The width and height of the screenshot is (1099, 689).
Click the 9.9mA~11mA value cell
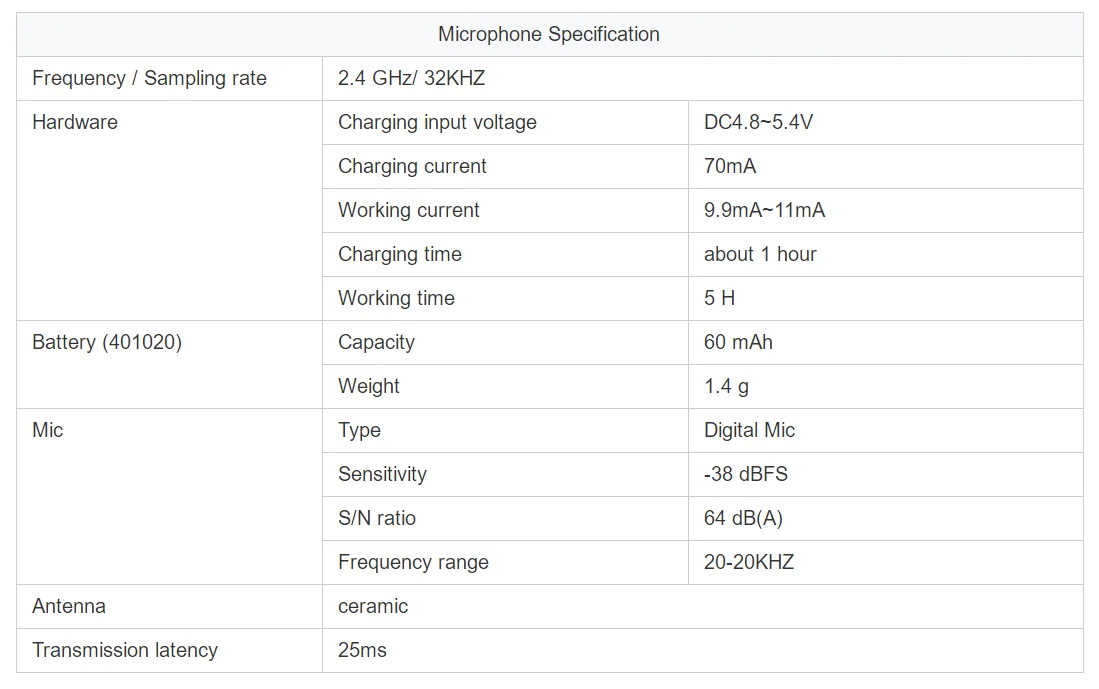(x=764, y=210)
